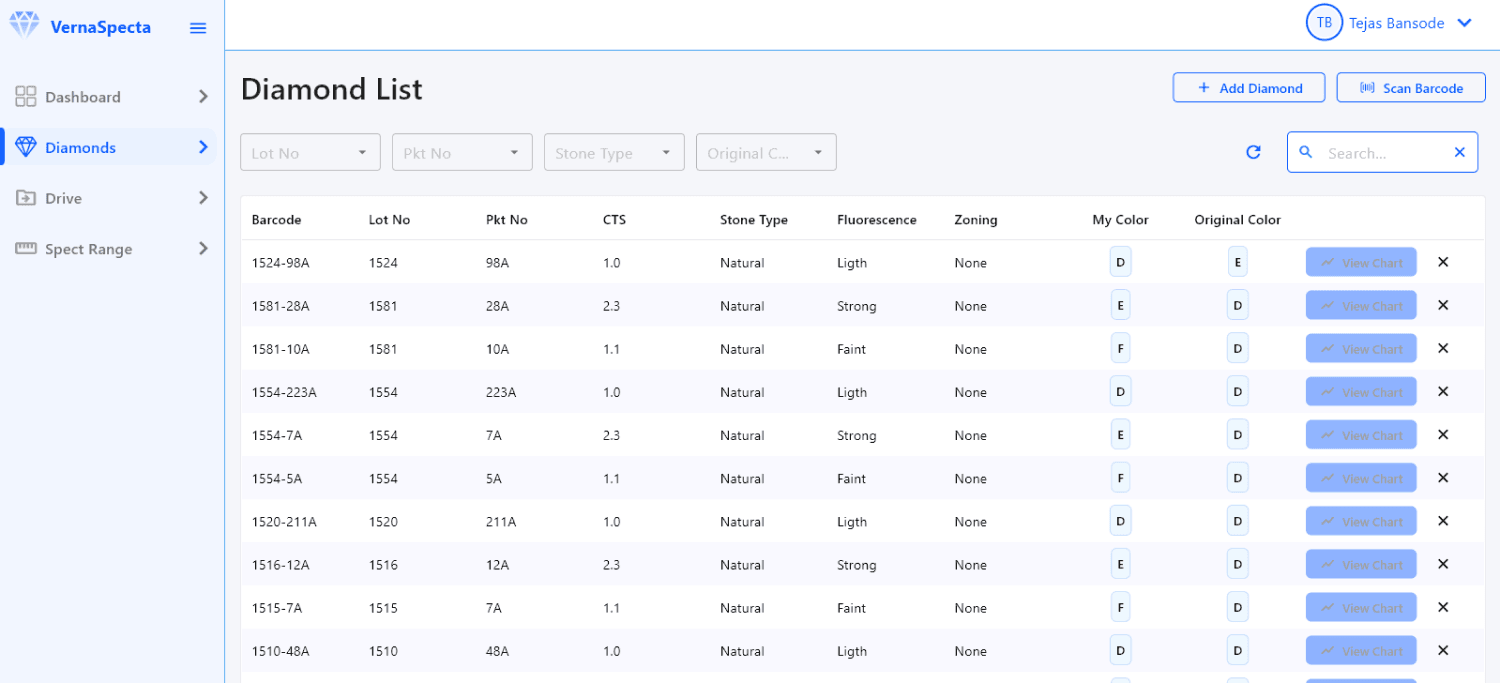Delete row 1520-211A with X icon
1500x683 pixels.
pyautogui.click(x=1443, y=520)
